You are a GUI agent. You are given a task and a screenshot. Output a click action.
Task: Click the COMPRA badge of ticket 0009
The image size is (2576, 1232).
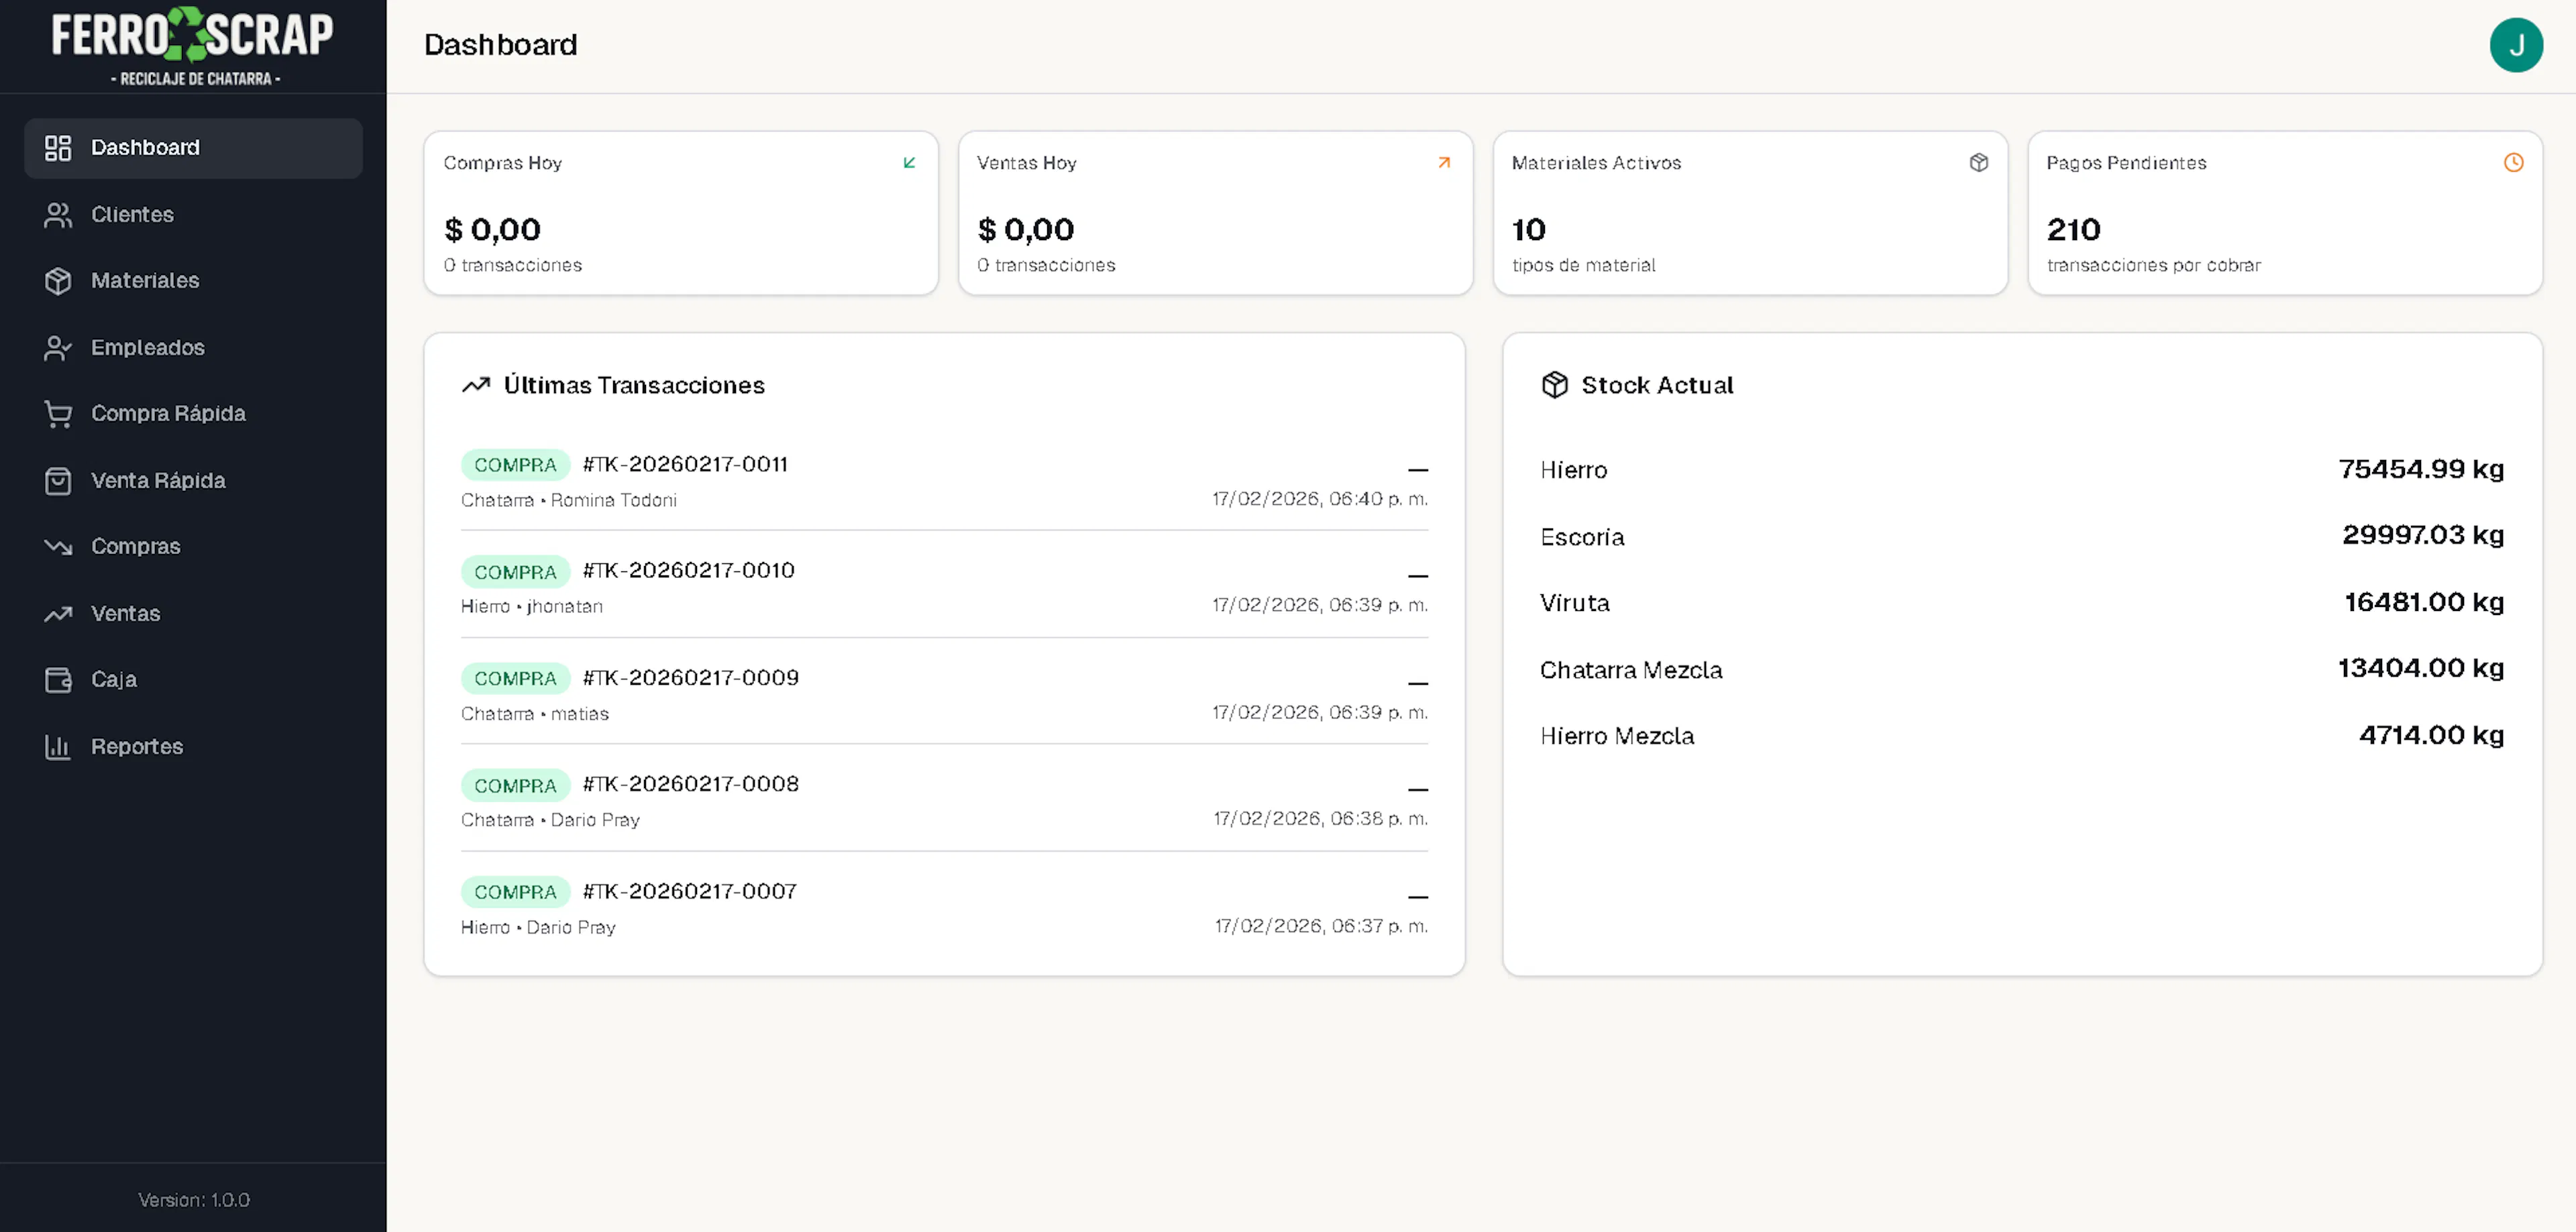tap(515, 679)
